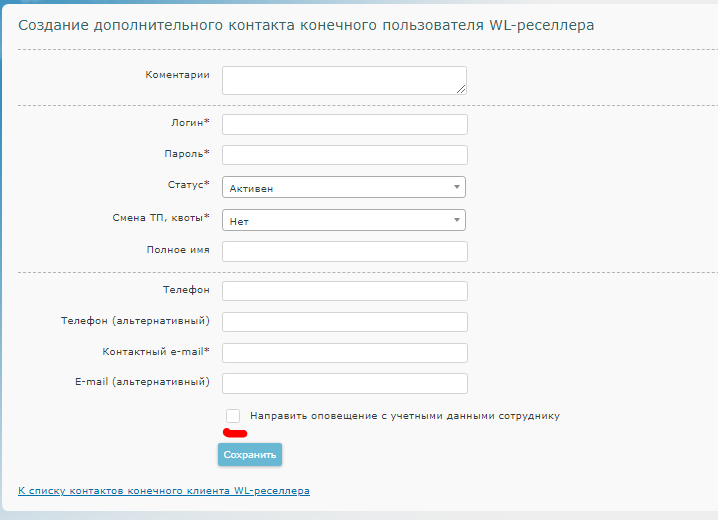Click the Коментарии text area
This screenshot has width=718, height=520.
[x=344, y=81]
